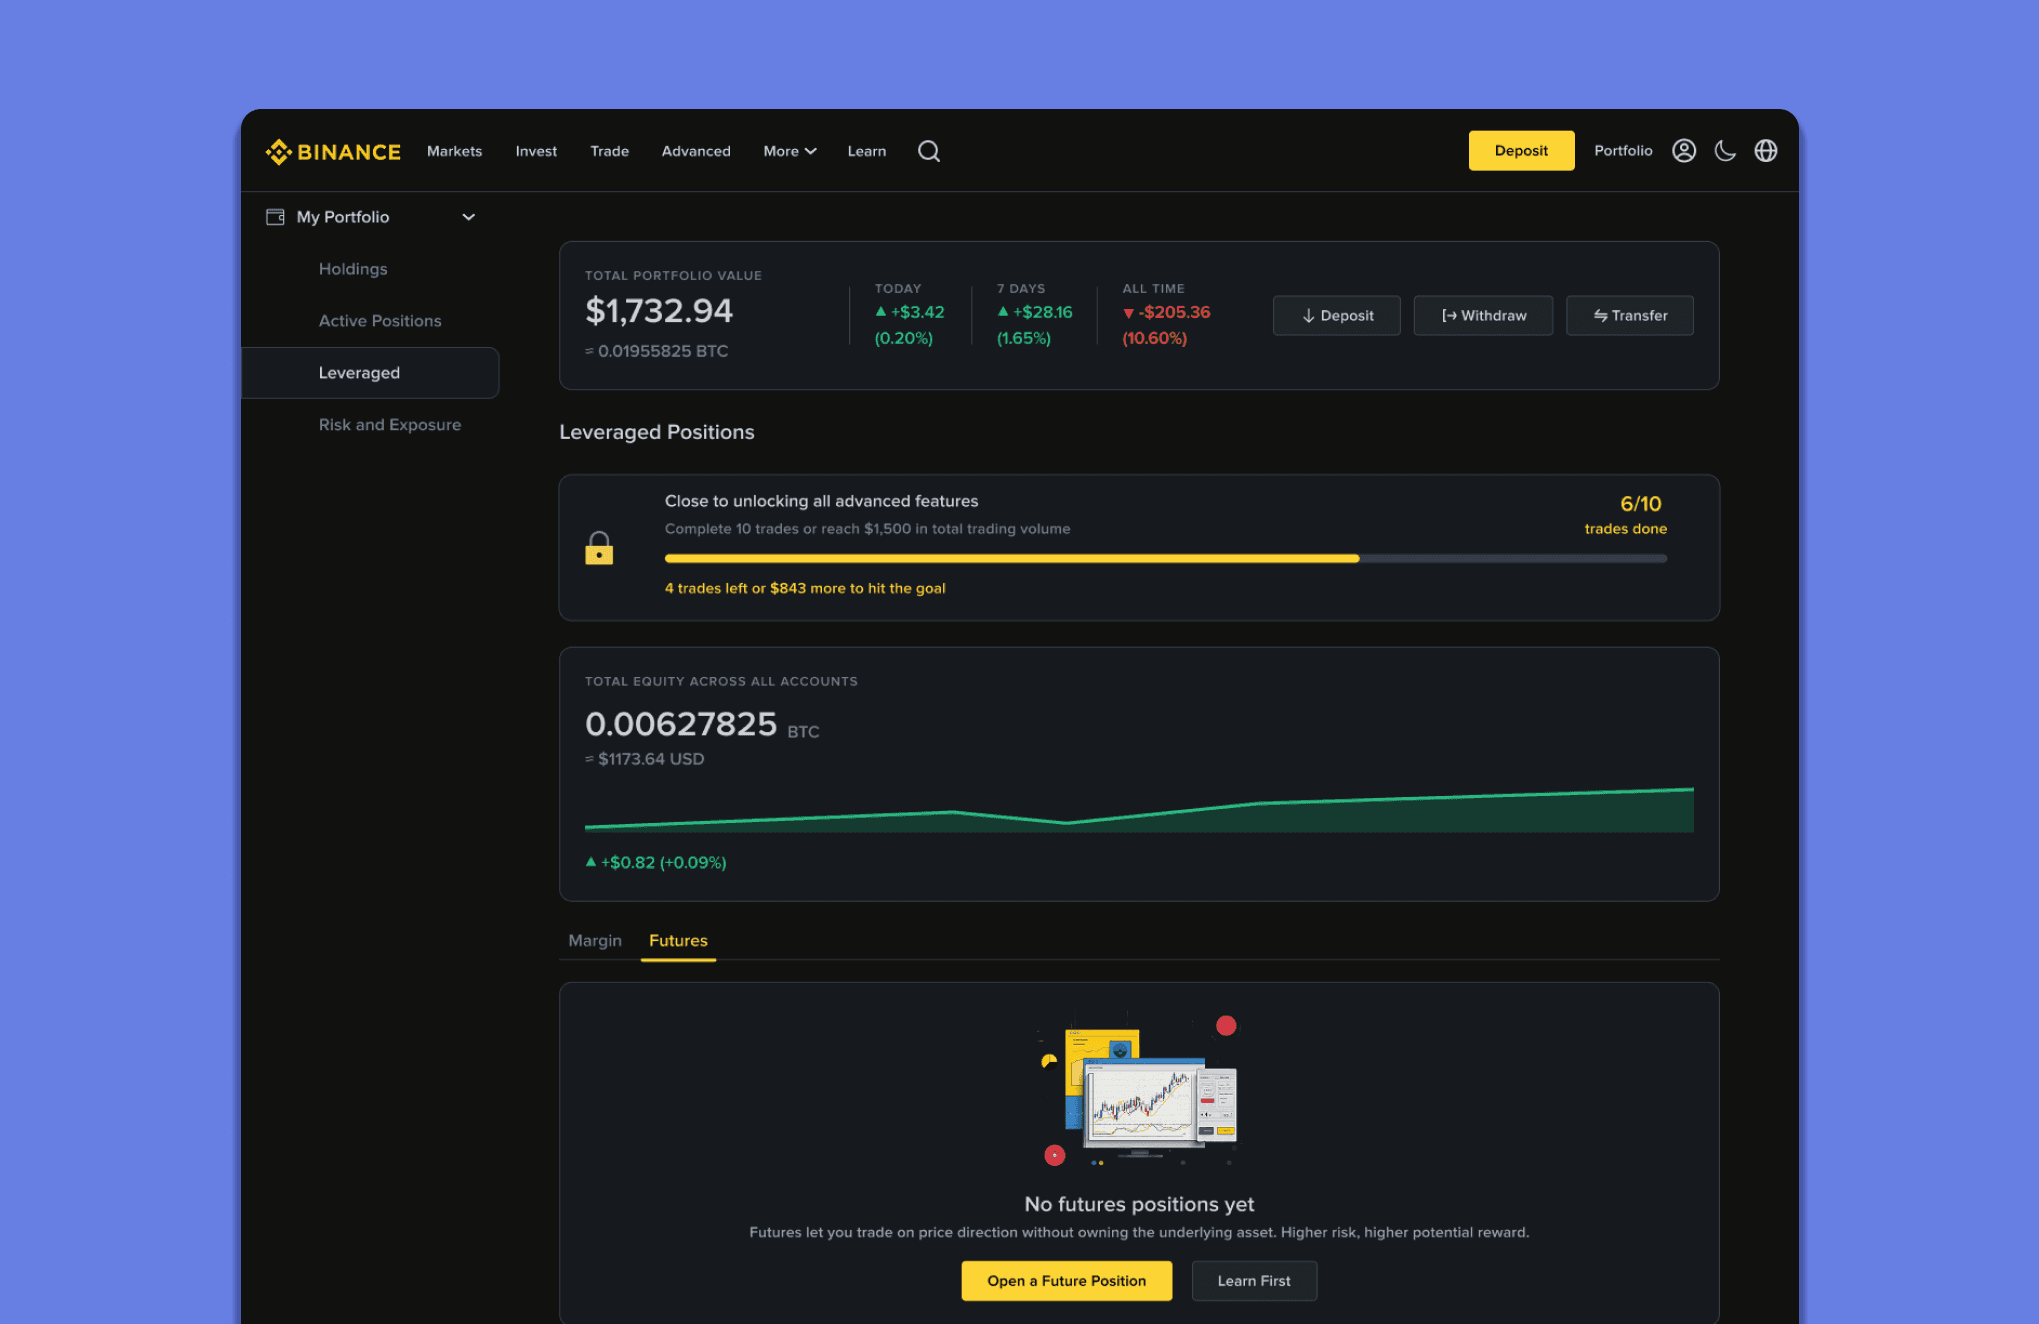The image size is (2039, 1324).
Task: Open the language globe icon
Action: click(1766, 151)
